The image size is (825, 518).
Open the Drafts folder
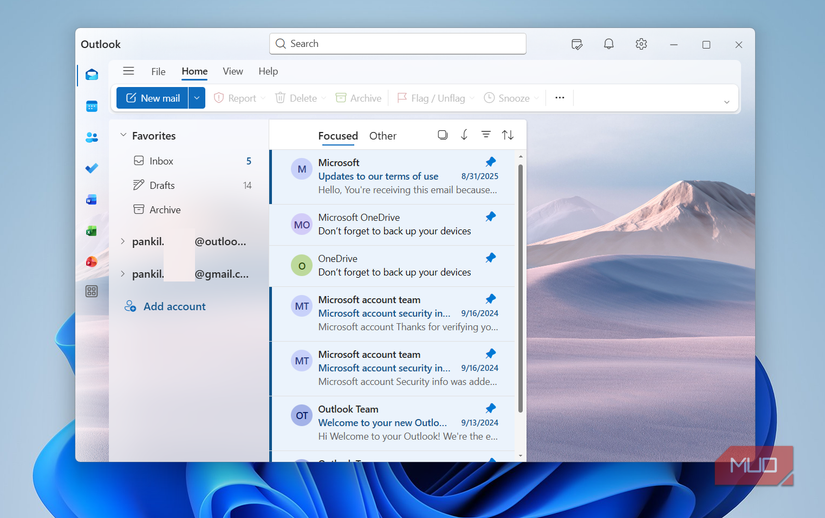click(192, 185)
